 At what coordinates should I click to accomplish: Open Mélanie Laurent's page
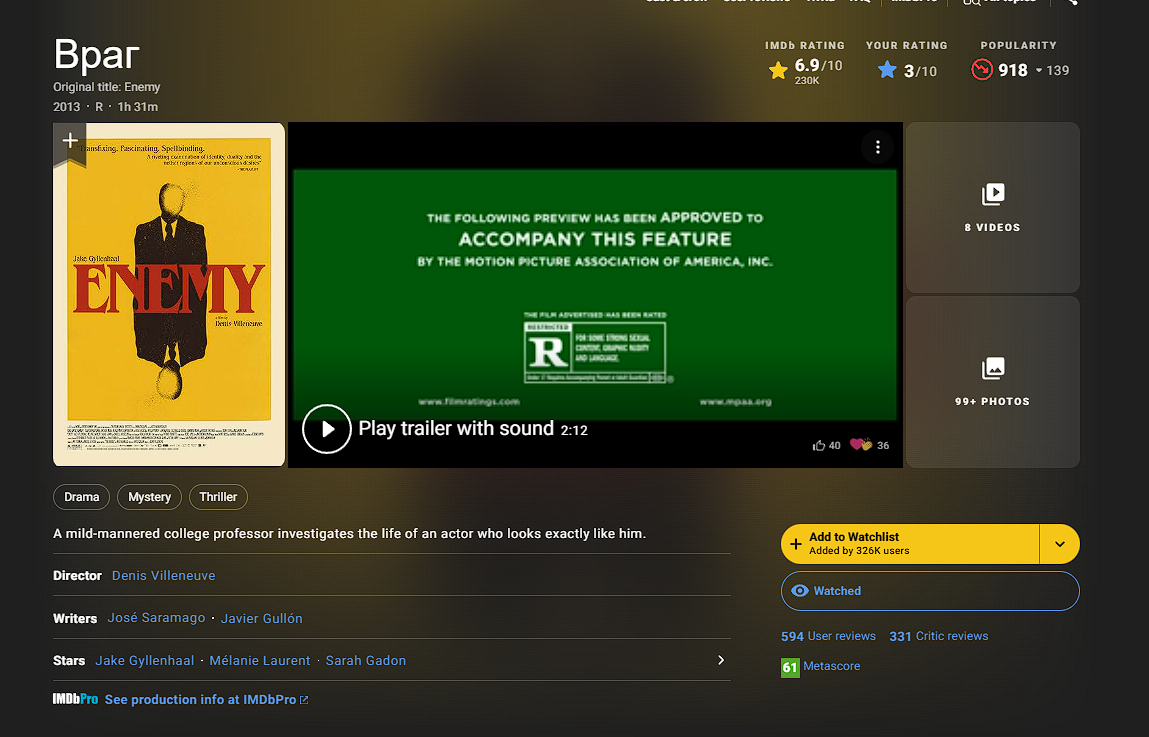point(259,661)
